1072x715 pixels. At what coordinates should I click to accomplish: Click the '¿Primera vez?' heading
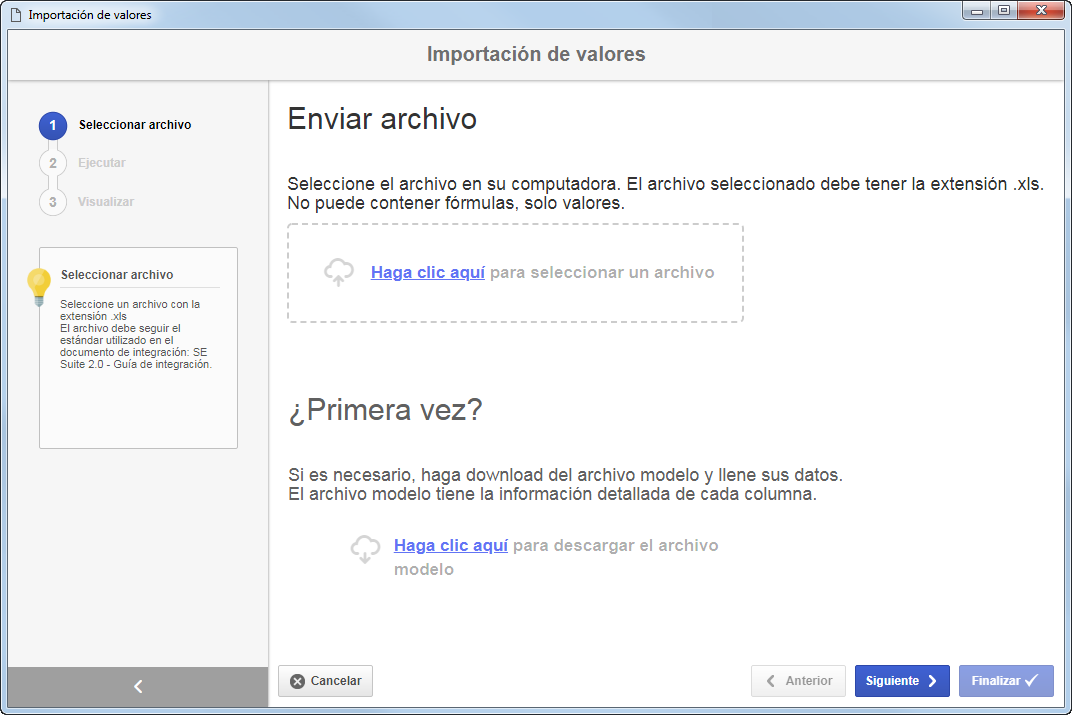coord(386,410)
